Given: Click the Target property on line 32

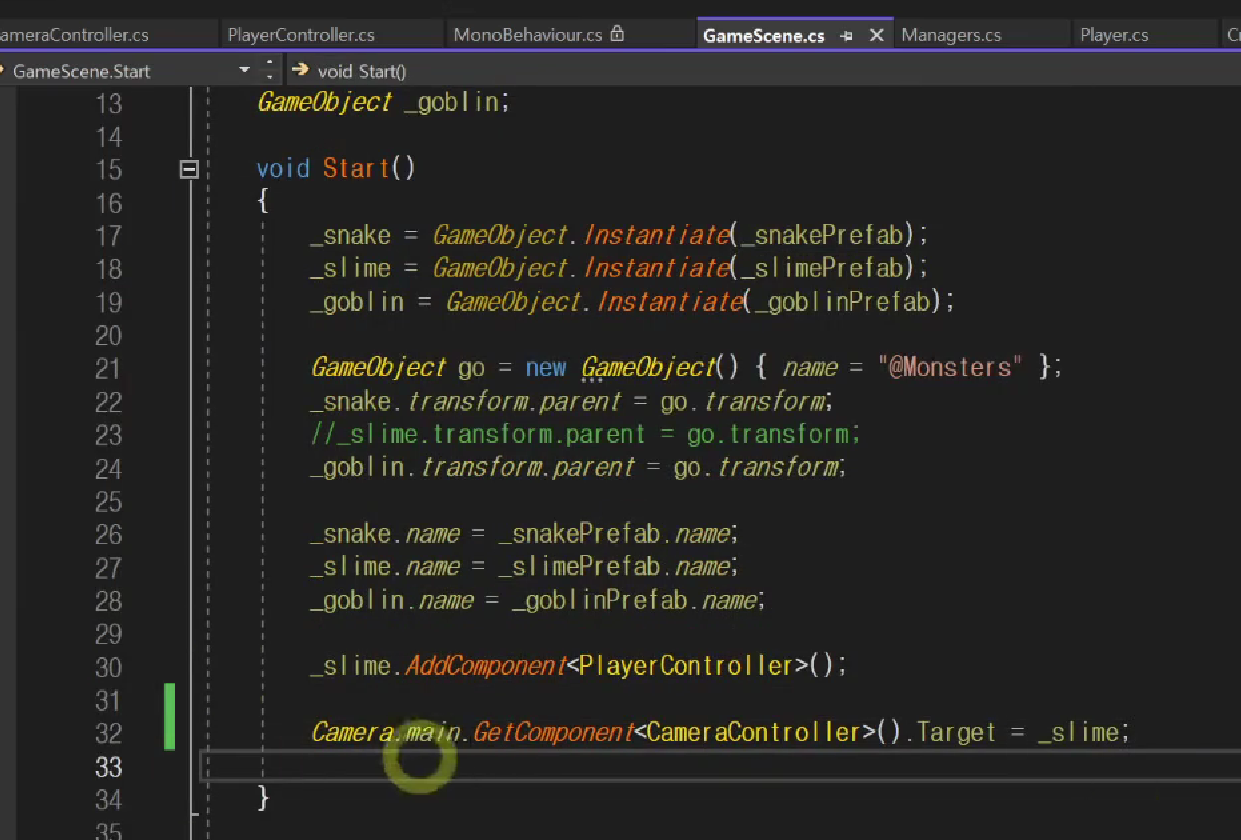Looking at the screenshot, I should tap(956, 732).
